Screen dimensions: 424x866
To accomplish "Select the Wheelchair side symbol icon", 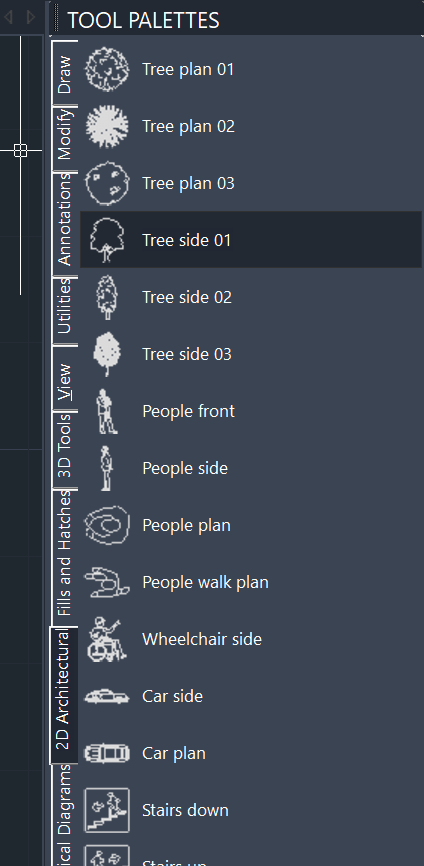I will point(107,639).
